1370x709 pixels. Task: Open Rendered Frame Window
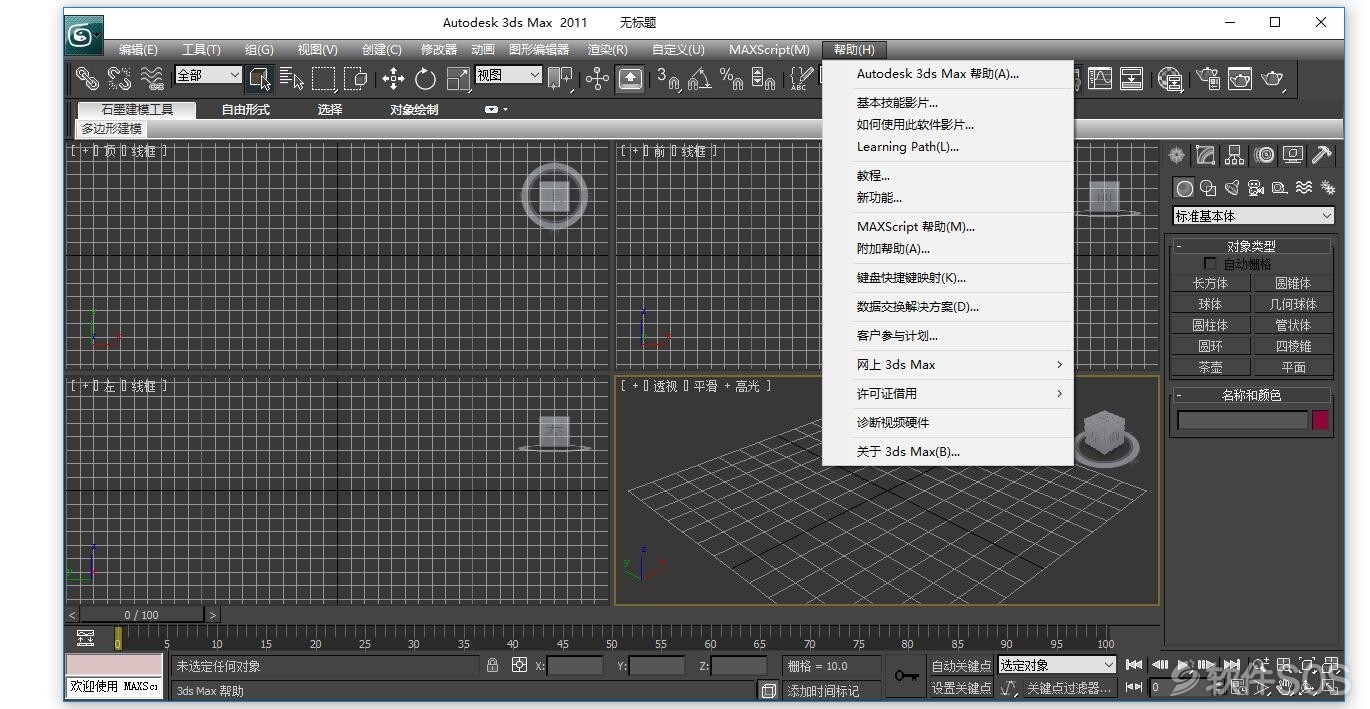tap(1240, 78)
